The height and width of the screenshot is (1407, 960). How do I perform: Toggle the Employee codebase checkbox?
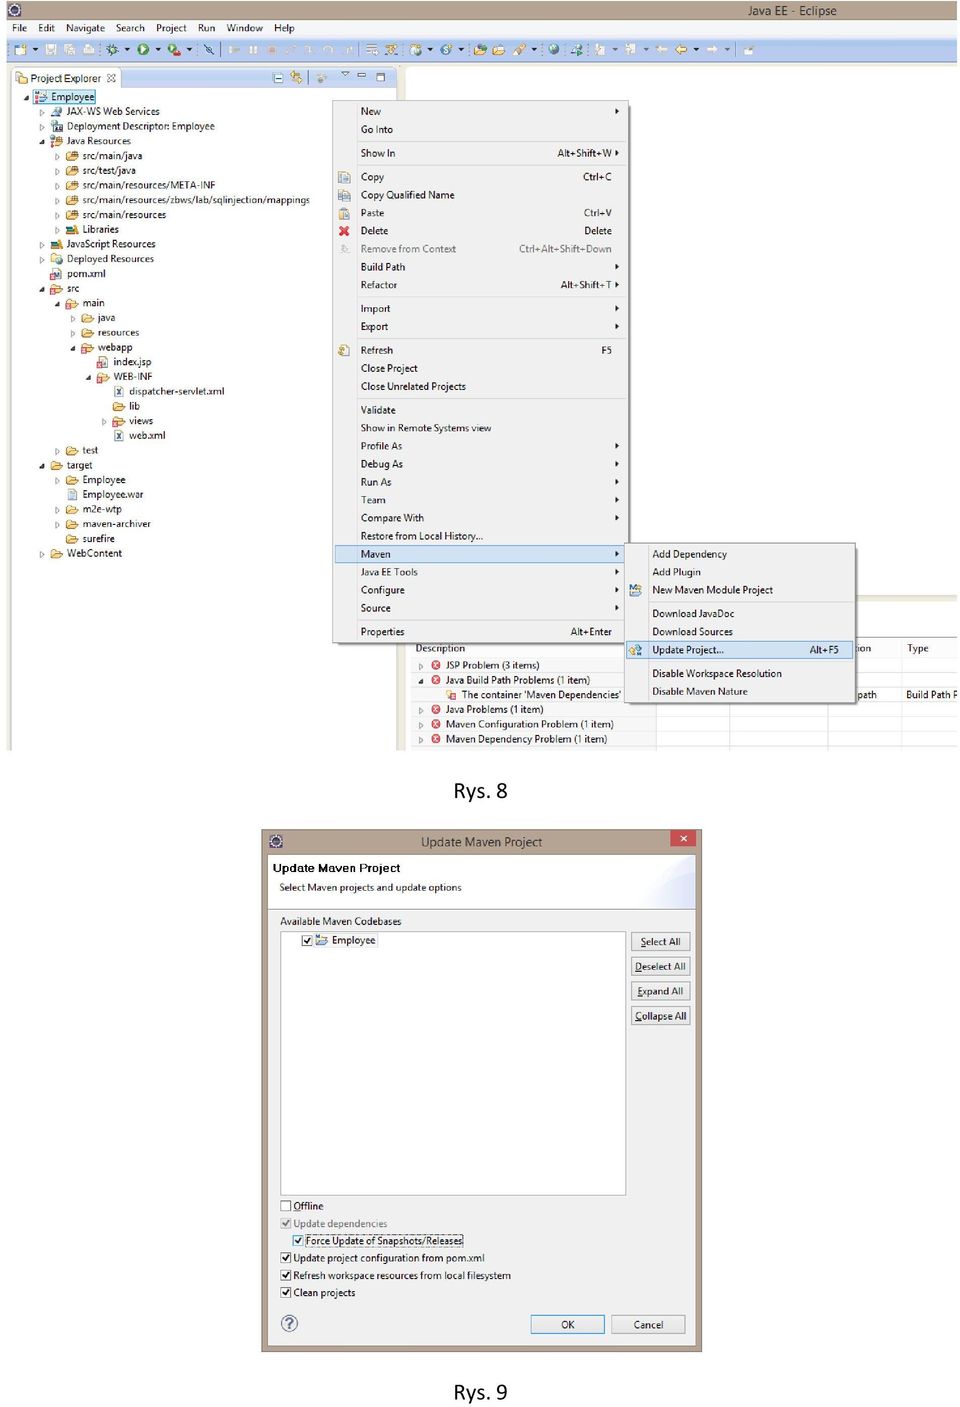click(x=307, y=941)
